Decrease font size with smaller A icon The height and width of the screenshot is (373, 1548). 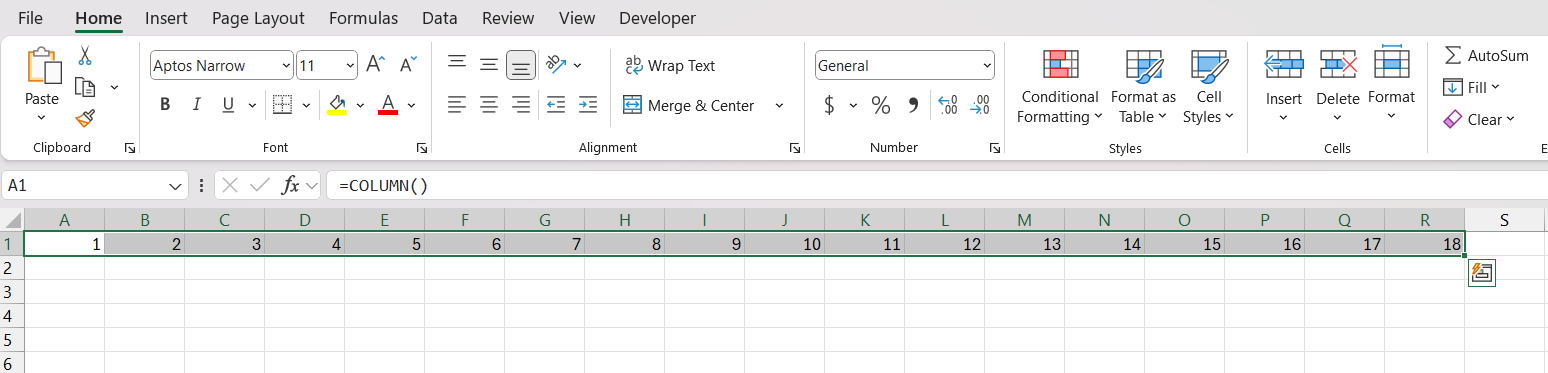(407, 65)
